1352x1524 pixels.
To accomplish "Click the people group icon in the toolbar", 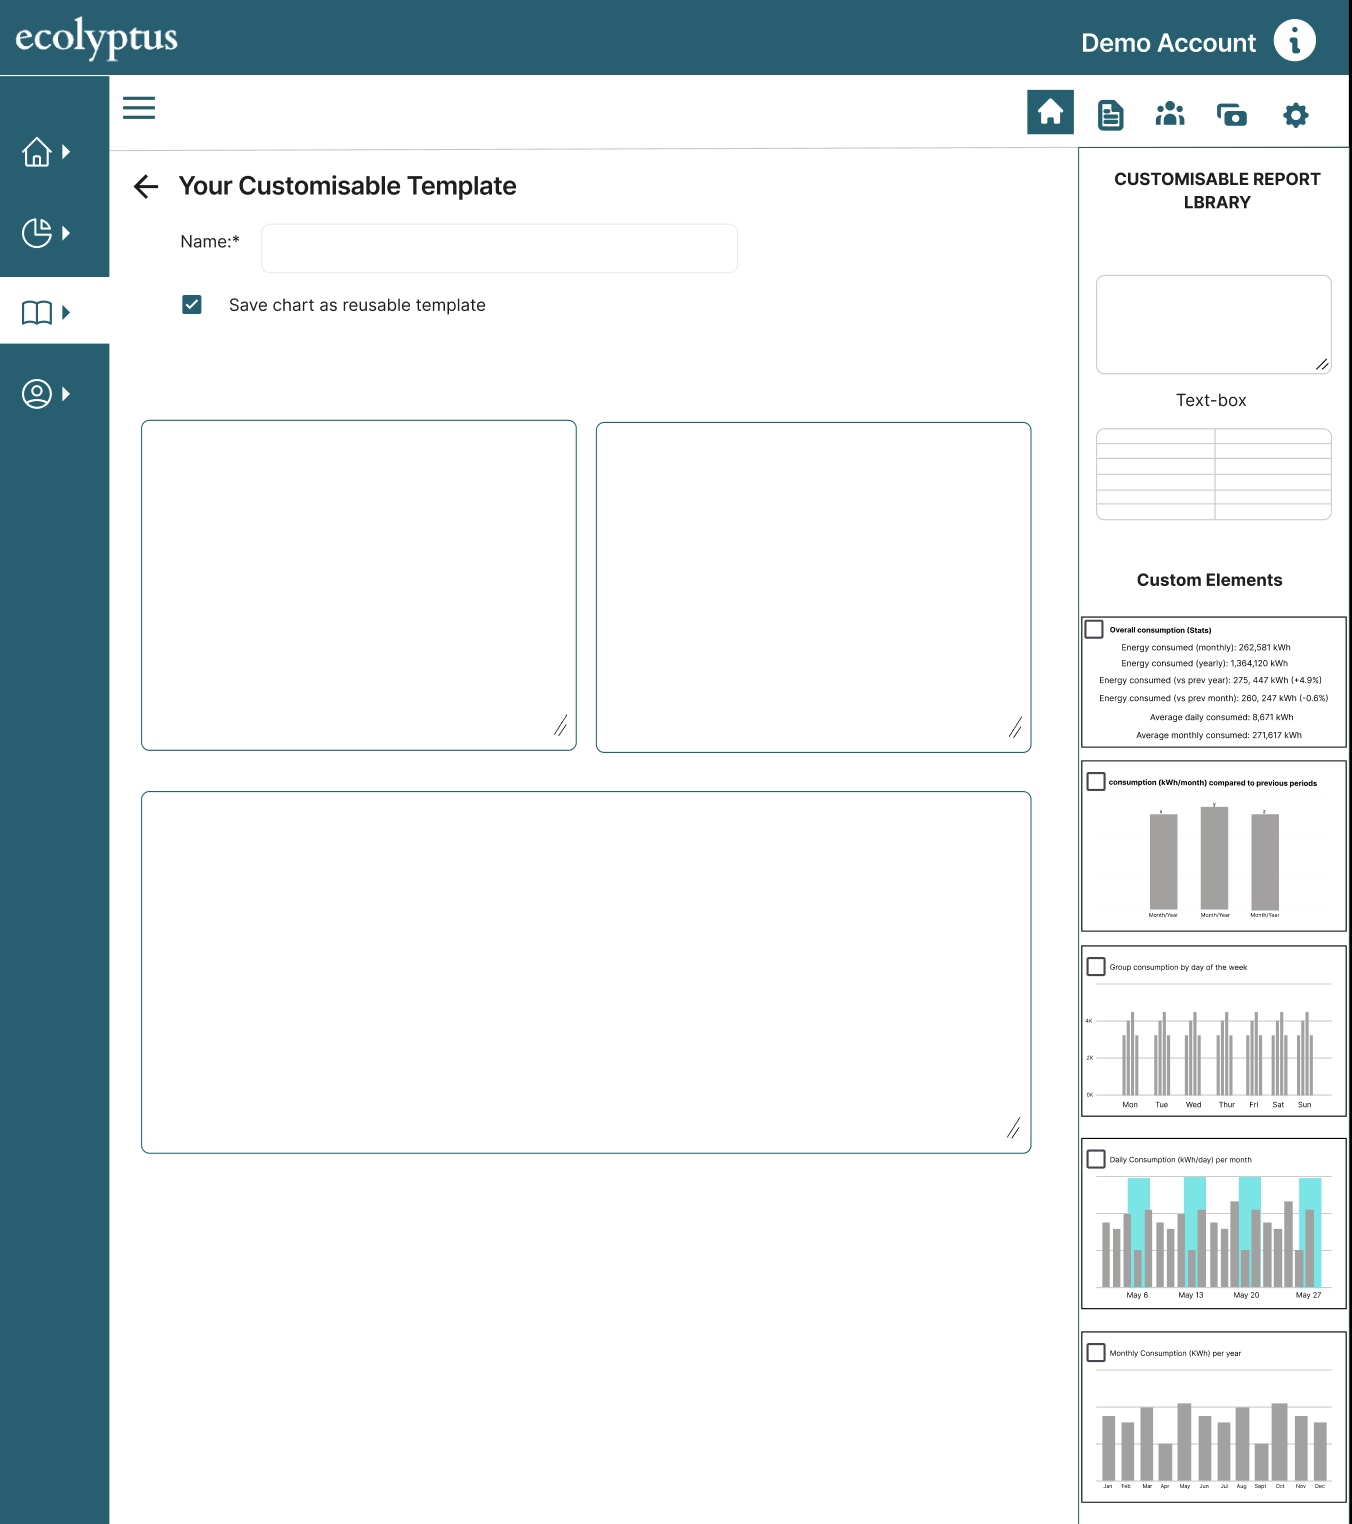I will [1170, 113].
